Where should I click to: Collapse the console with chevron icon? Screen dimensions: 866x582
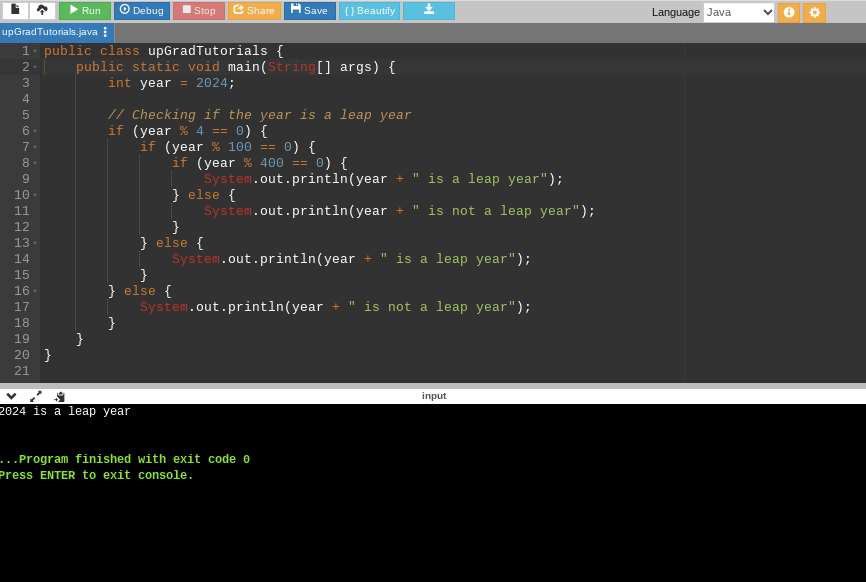11,396
